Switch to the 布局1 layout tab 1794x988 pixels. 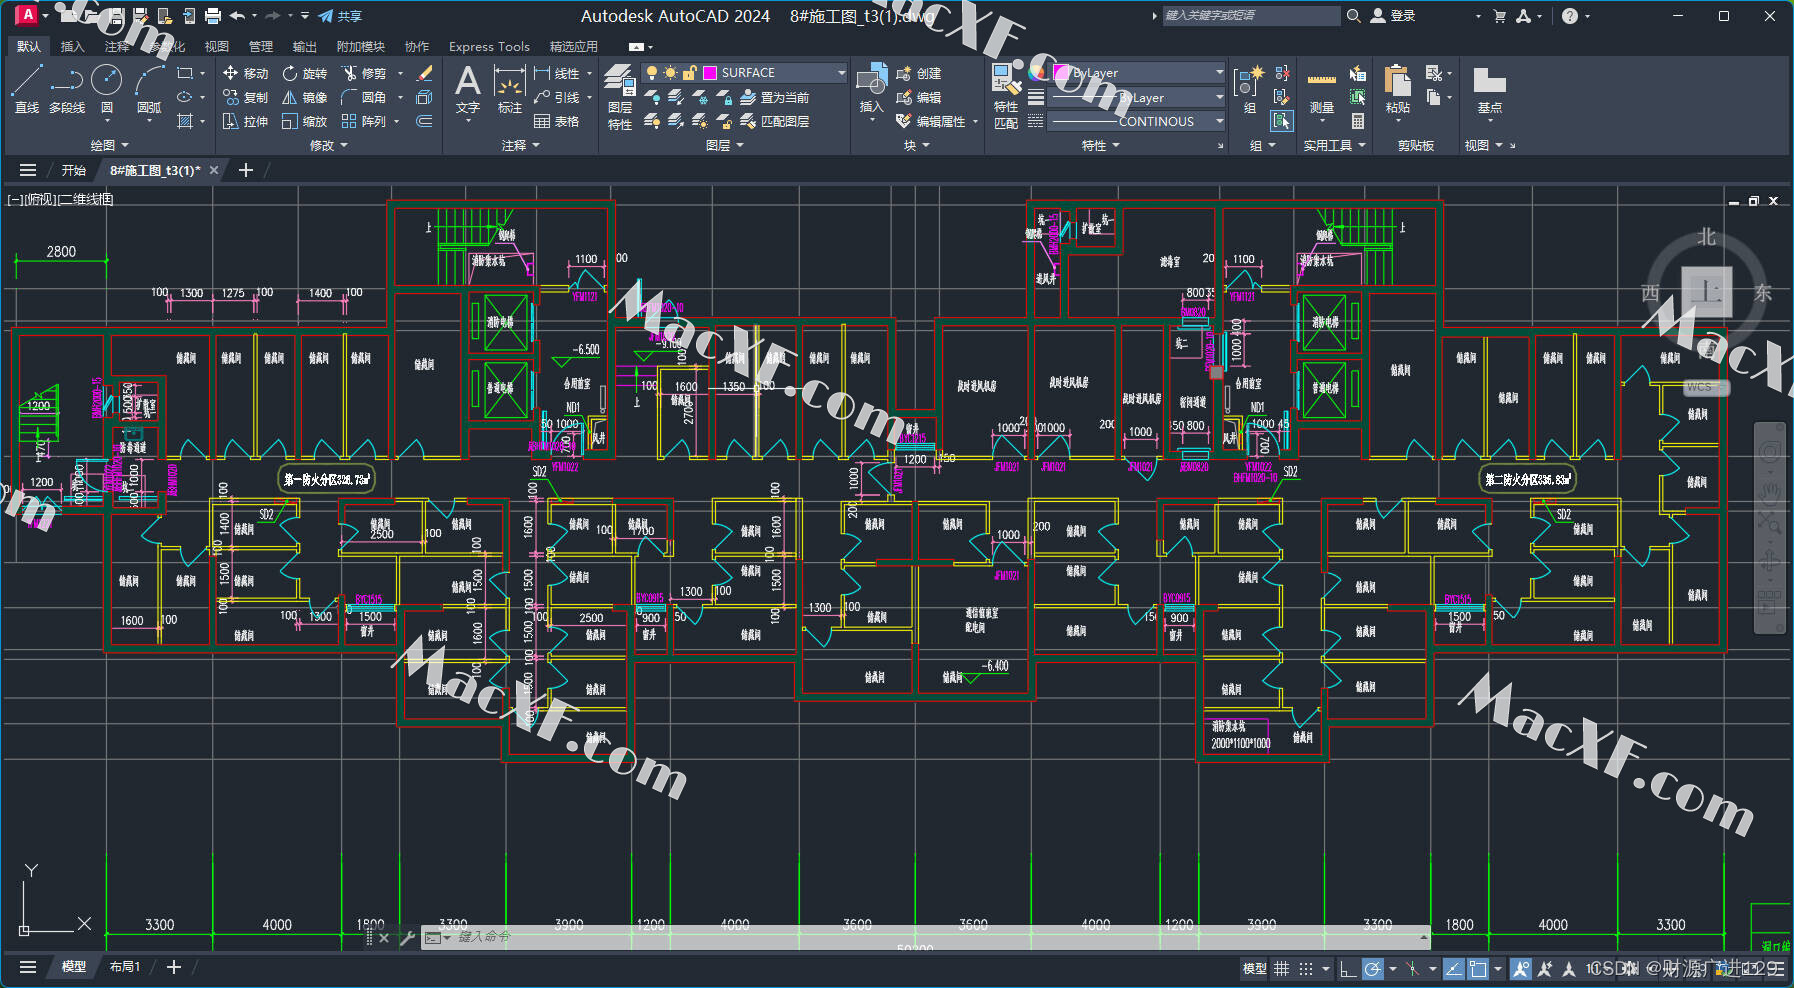pyautogui.click(x=125, y=967)
